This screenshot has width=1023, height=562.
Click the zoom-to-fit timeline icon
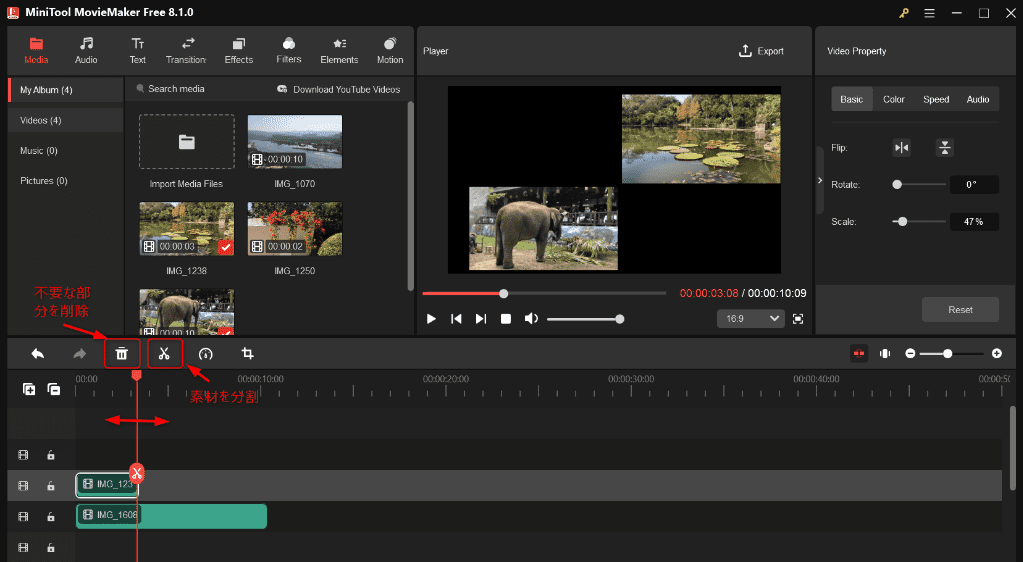point(885,354)
